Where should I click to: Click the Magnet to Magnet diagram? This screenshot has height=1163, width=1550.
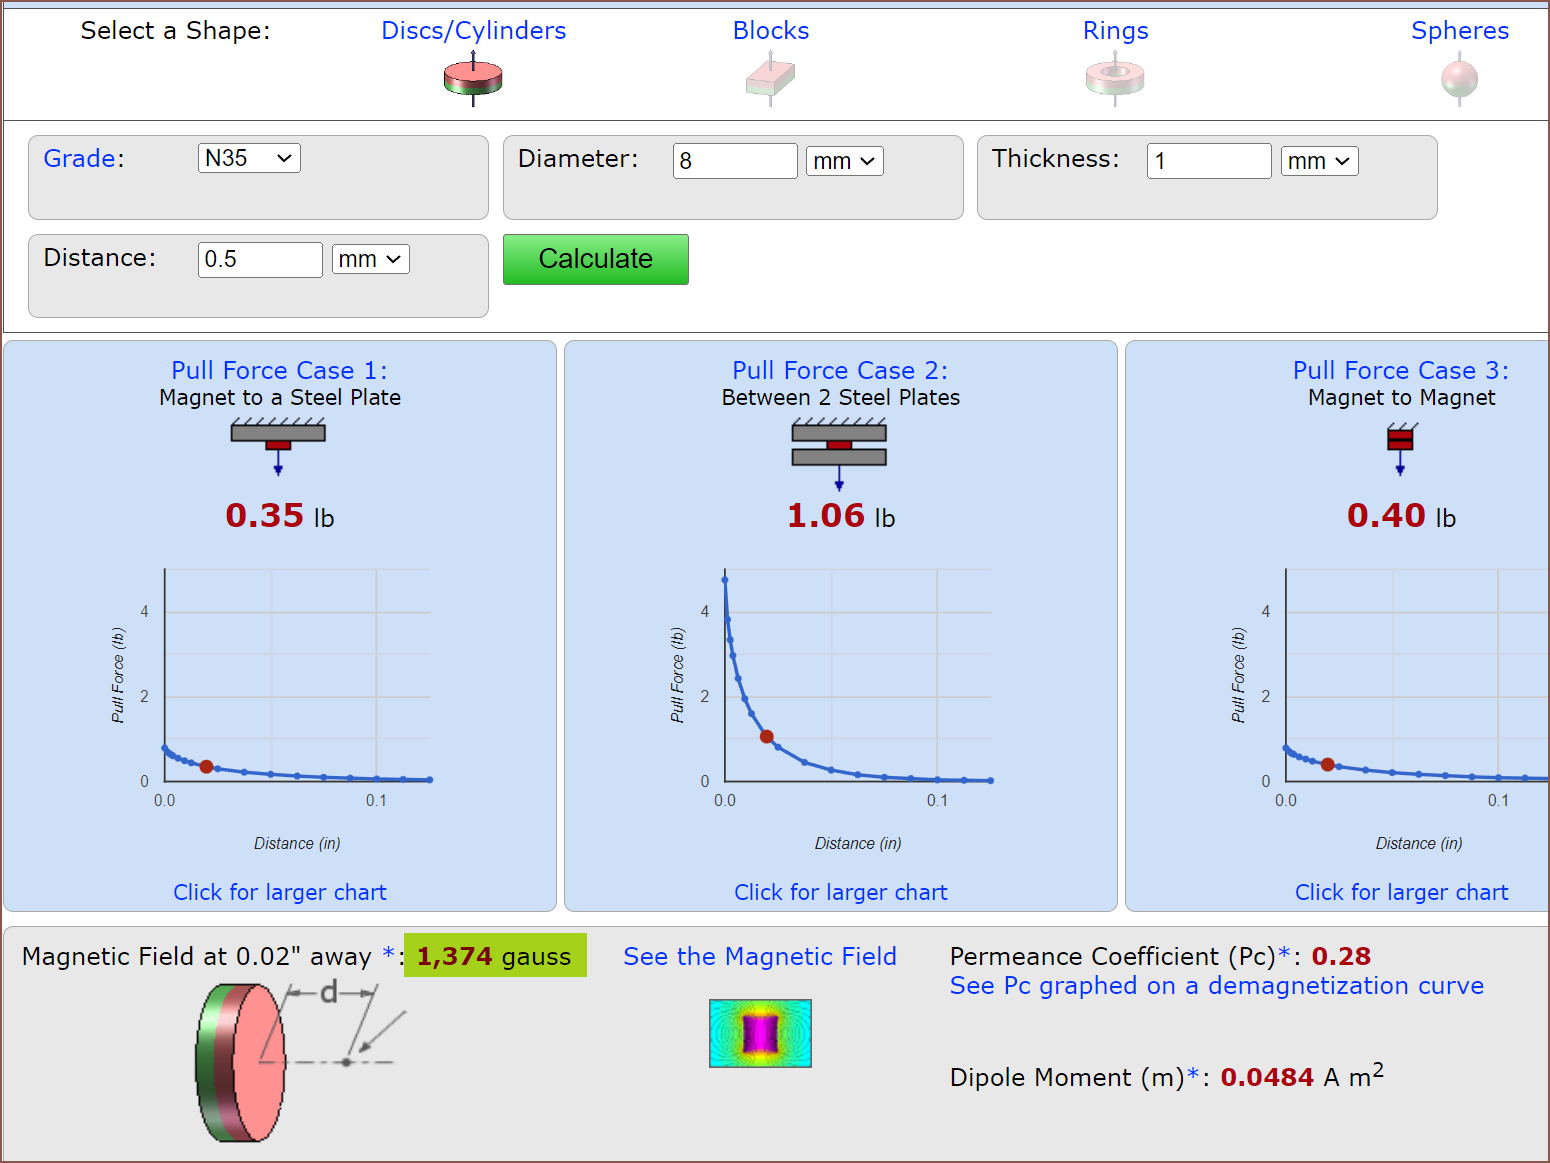pyautogui.click(x=1400, y=446)
